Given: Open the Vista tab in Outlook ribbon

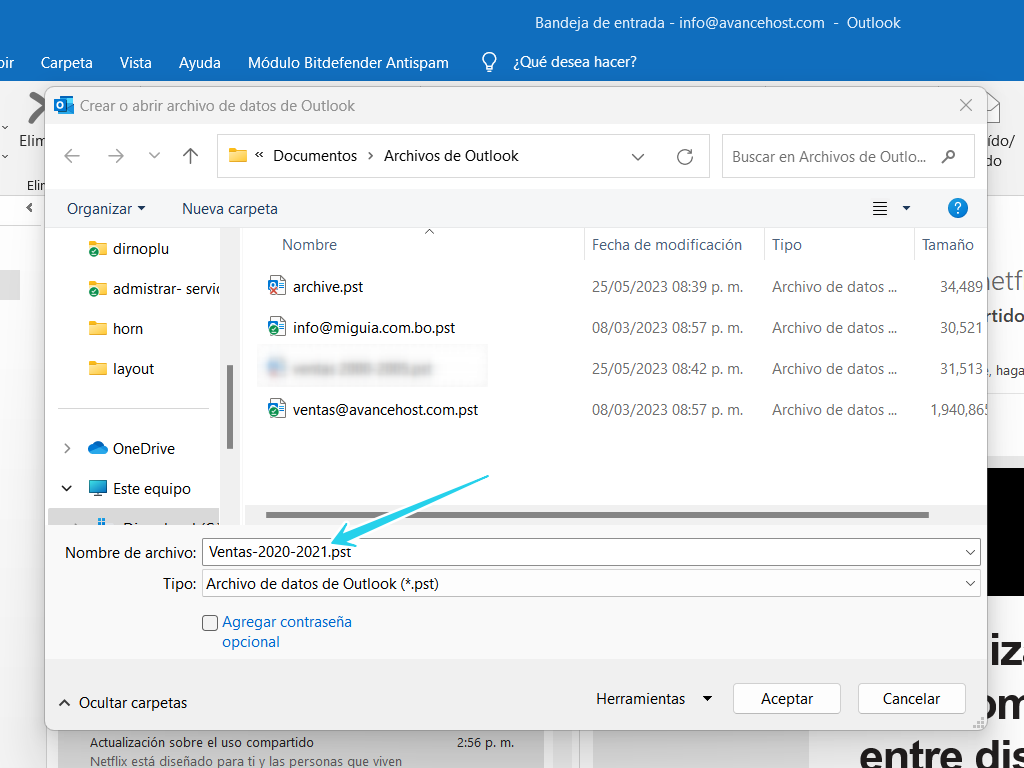Looking at the screenshot, I should [x=135, y=63].
